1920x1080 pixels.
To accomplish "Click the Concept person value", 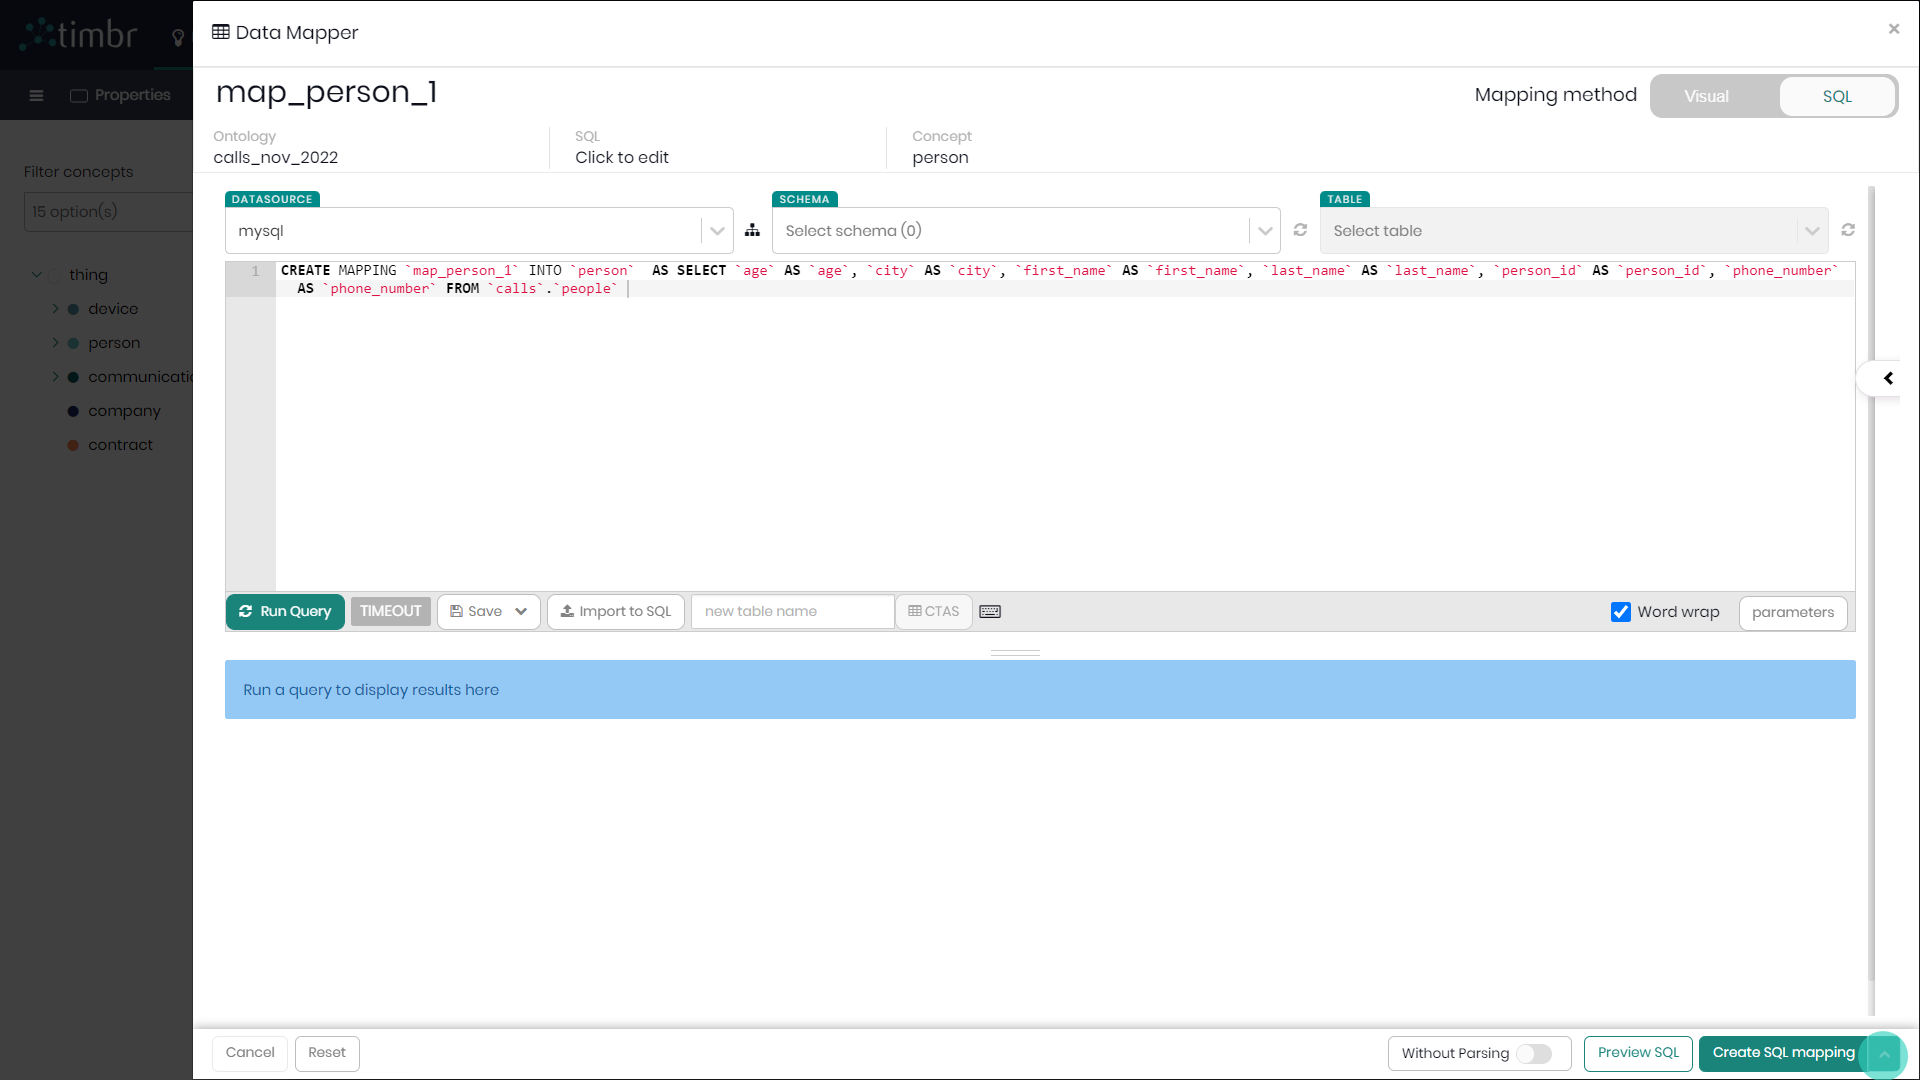I will point(940,158).
